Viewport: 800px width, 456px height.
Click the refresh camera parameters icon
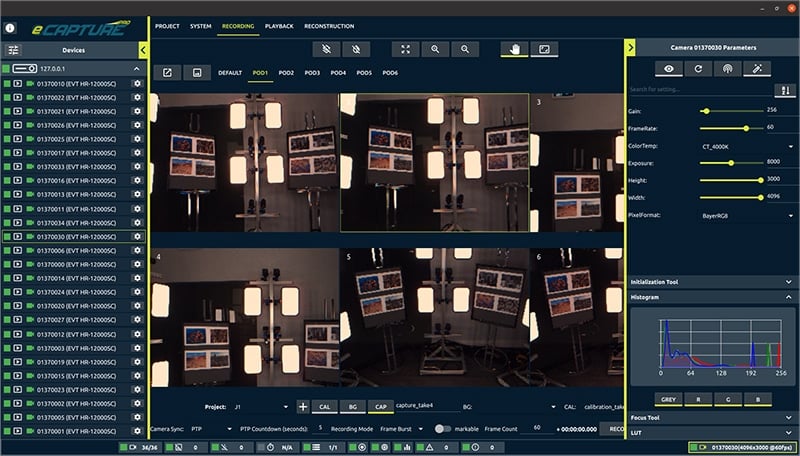pos(698,69)
